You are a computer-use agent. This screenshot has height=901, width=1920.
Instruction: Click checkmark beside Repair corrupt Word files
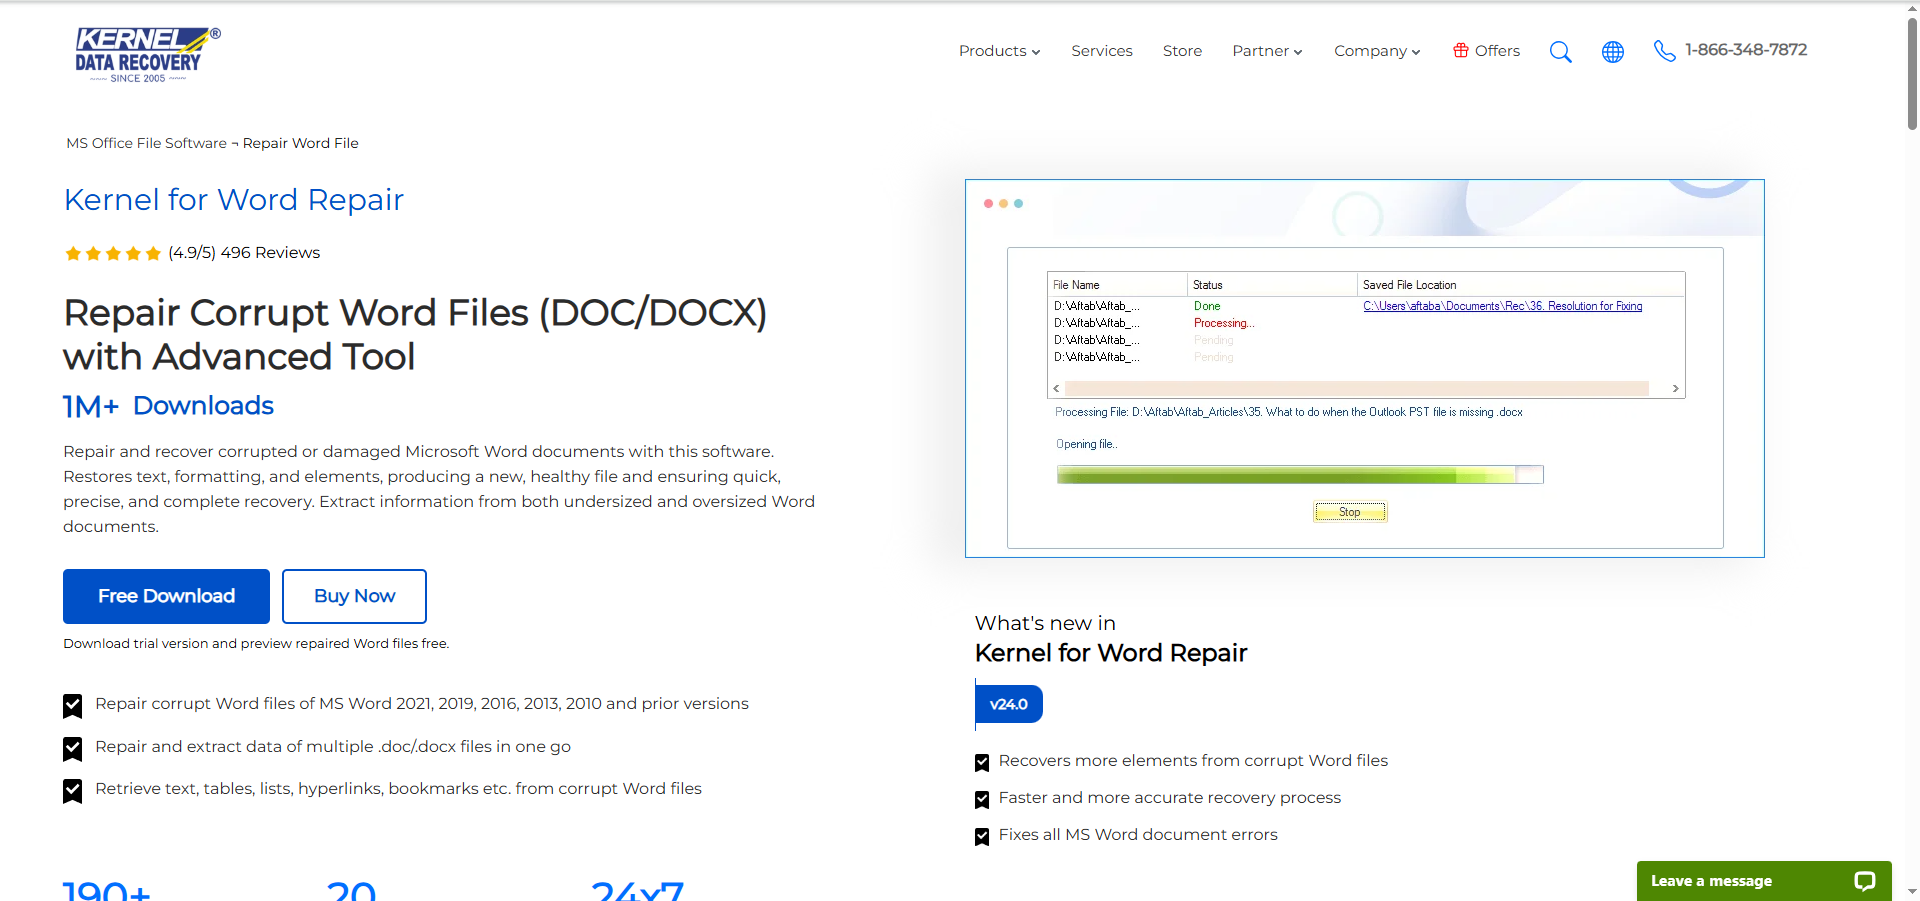pyautogui.click(x=73, y=706)
